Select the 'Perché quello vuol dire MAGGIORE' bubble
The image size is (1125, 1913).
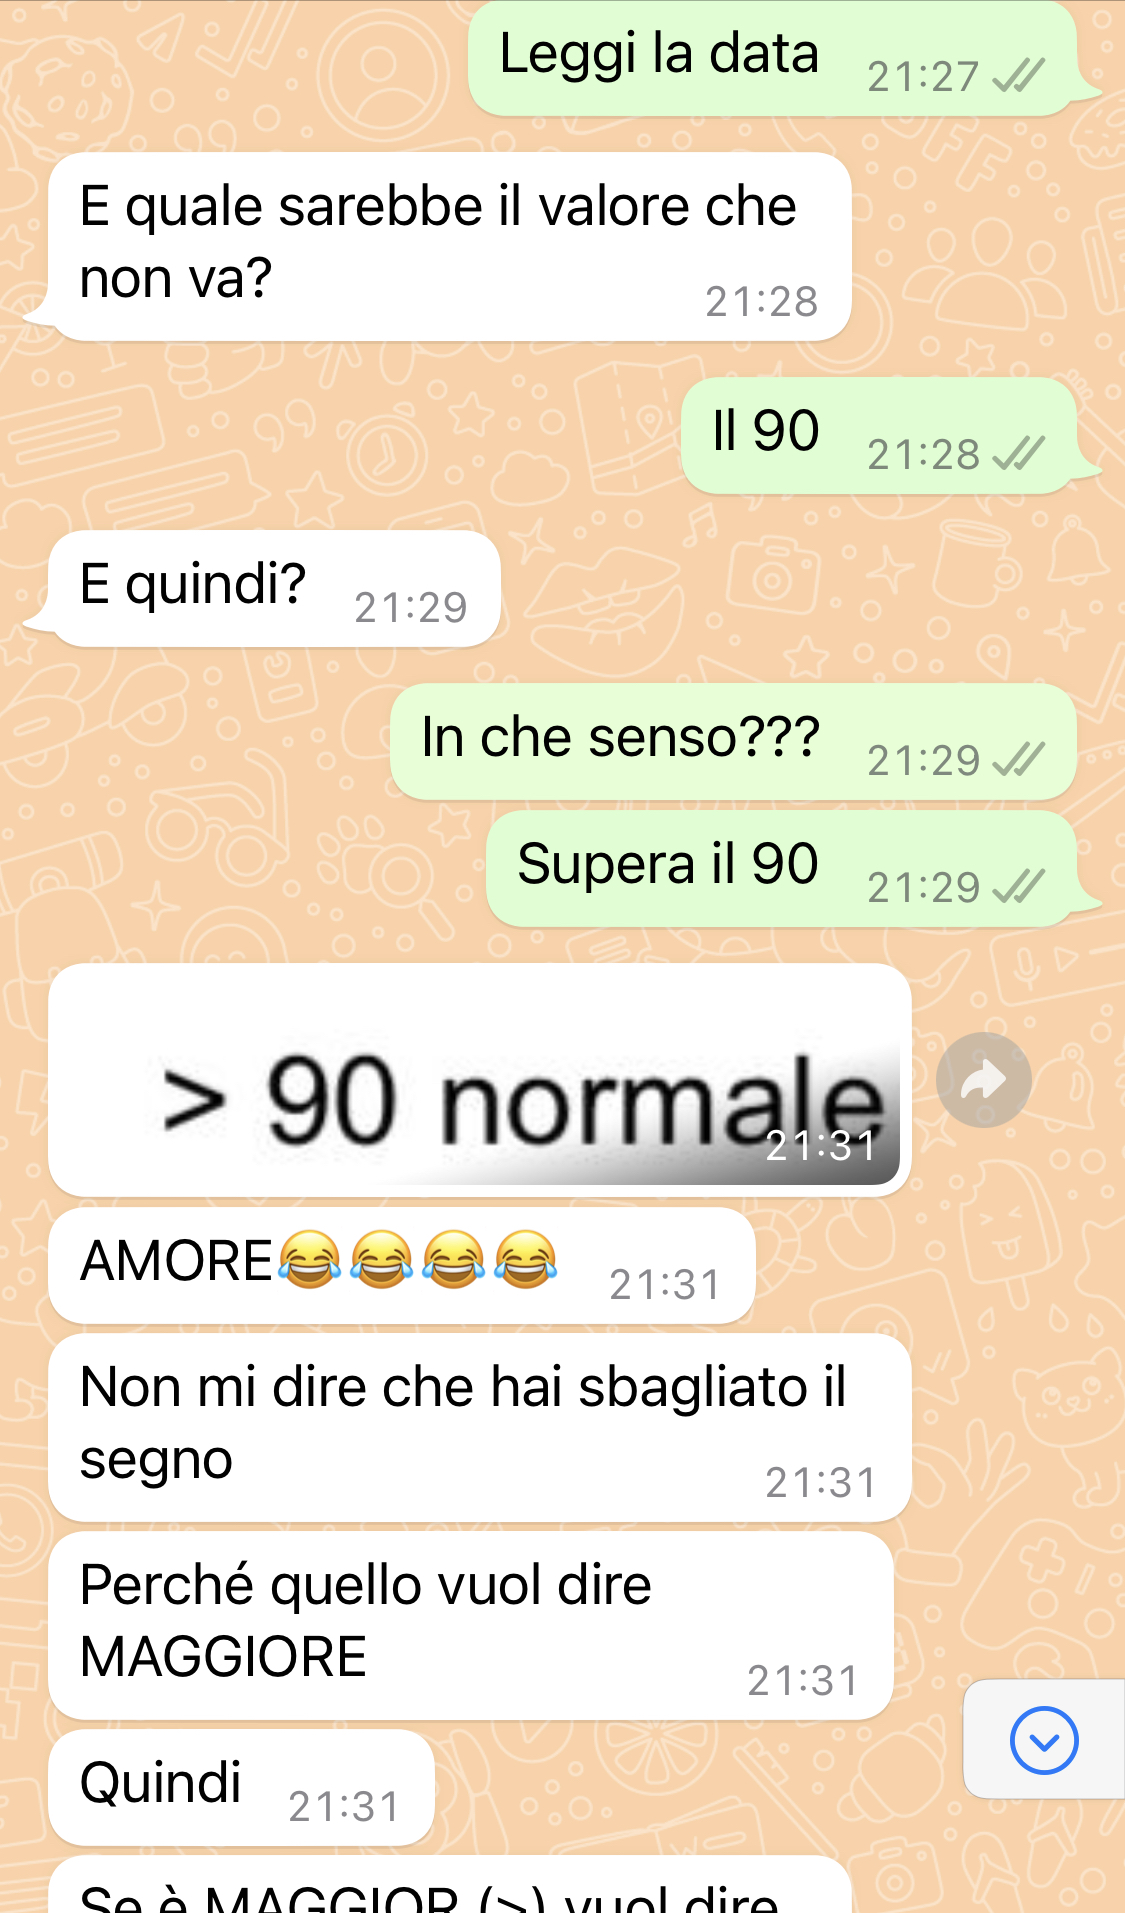pos(470,1625)
